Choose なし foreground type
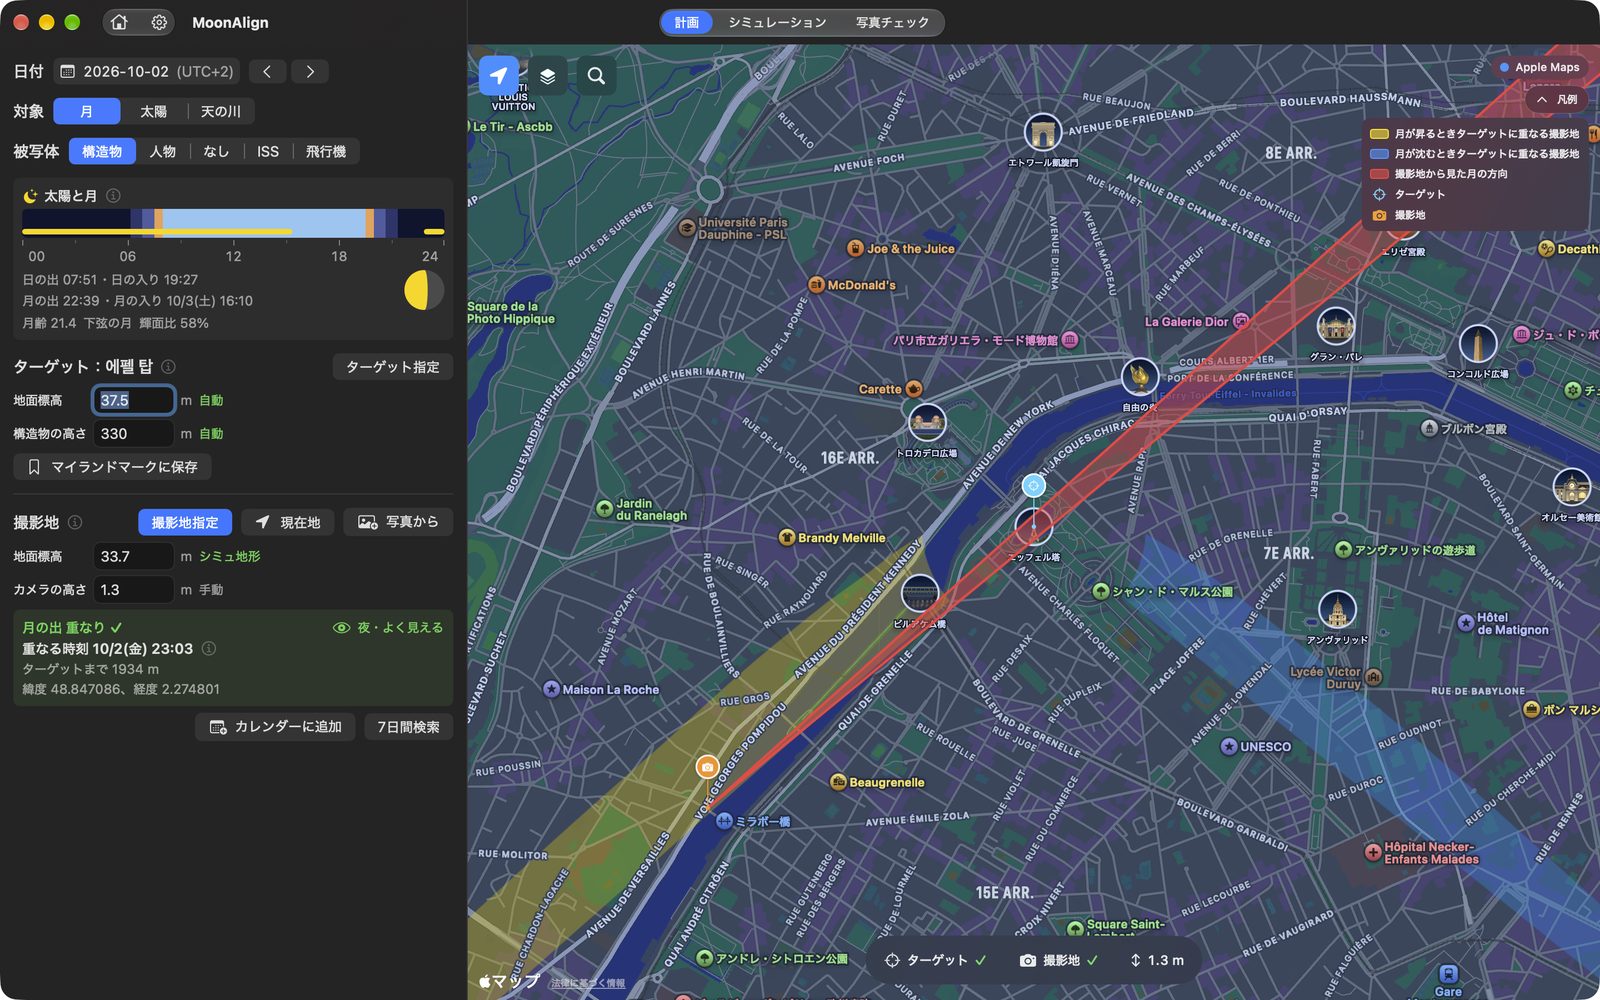Viewport: 1600px width, 1000px height. pyautogui.click(x=216, y=151)
